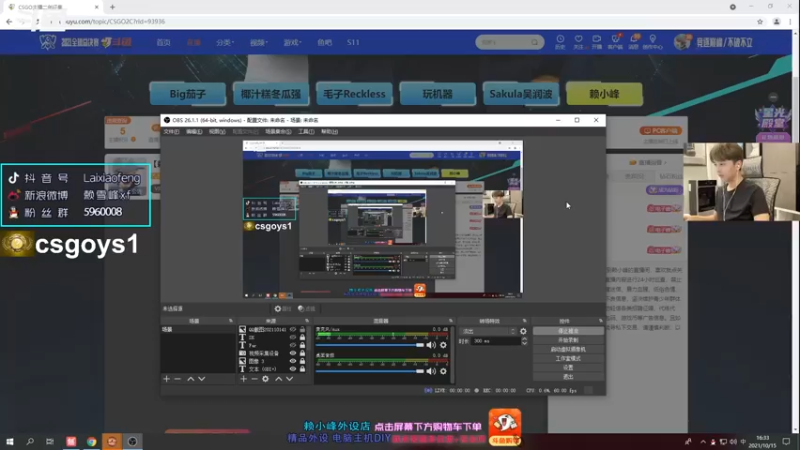Viewport: 800px width, 450px height.
Task: Open the scene transition type dropdown
Action: (488, 331)
